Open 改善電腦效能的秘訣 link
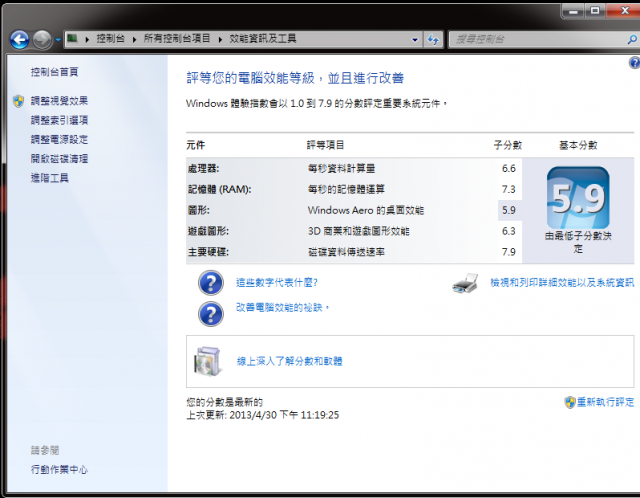 (x=282, y=307)
